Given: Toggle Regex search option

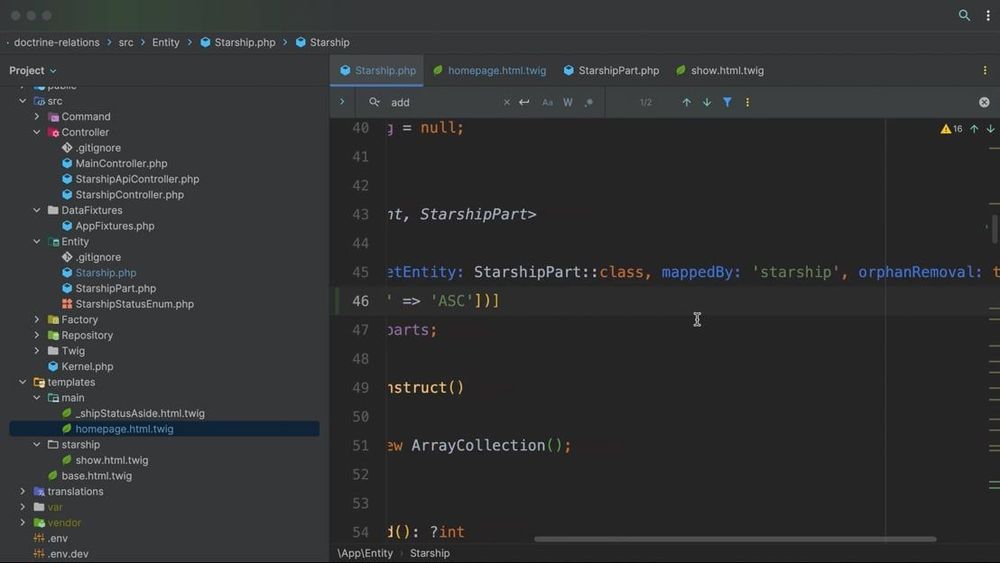Looking at the screenshot, I should click(x=588, y=102).
